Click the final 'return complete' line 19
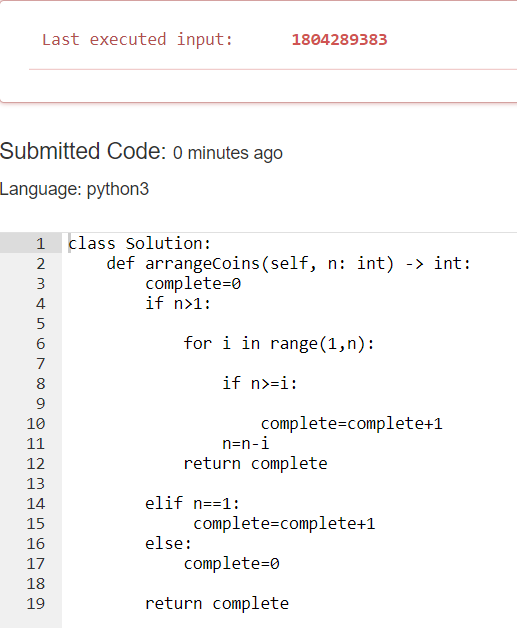This screenshot has width=517, height=628. point(217,604)
